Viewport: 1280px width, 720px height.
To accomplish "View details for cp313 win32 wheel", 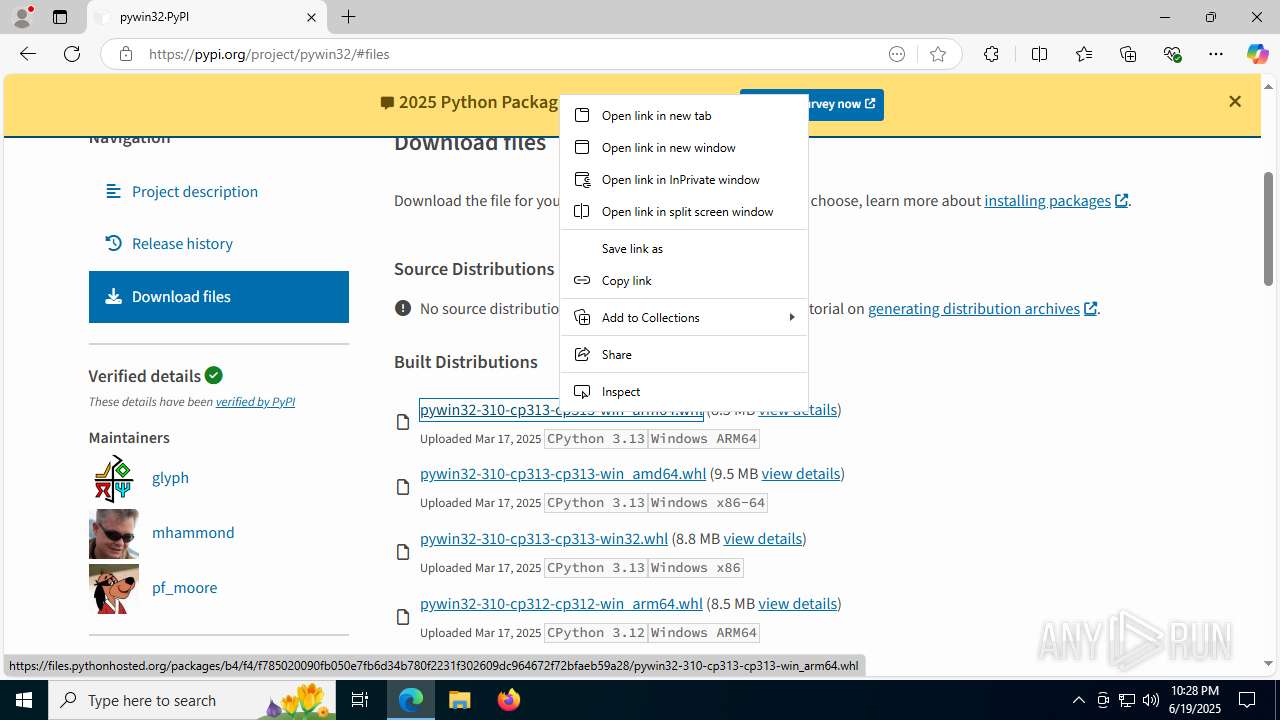I will [x=763, y=538].
